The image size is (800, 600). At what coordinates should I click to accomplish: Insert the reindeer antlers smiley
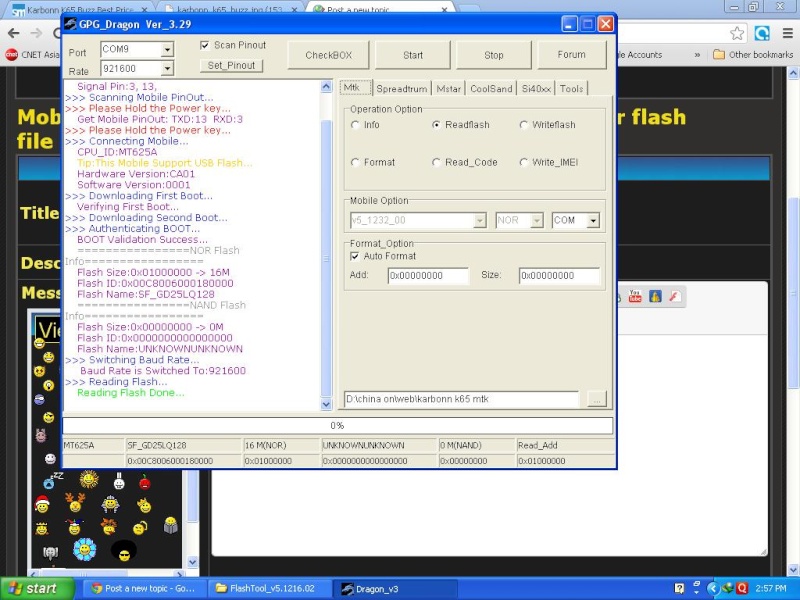click(75, 503)
